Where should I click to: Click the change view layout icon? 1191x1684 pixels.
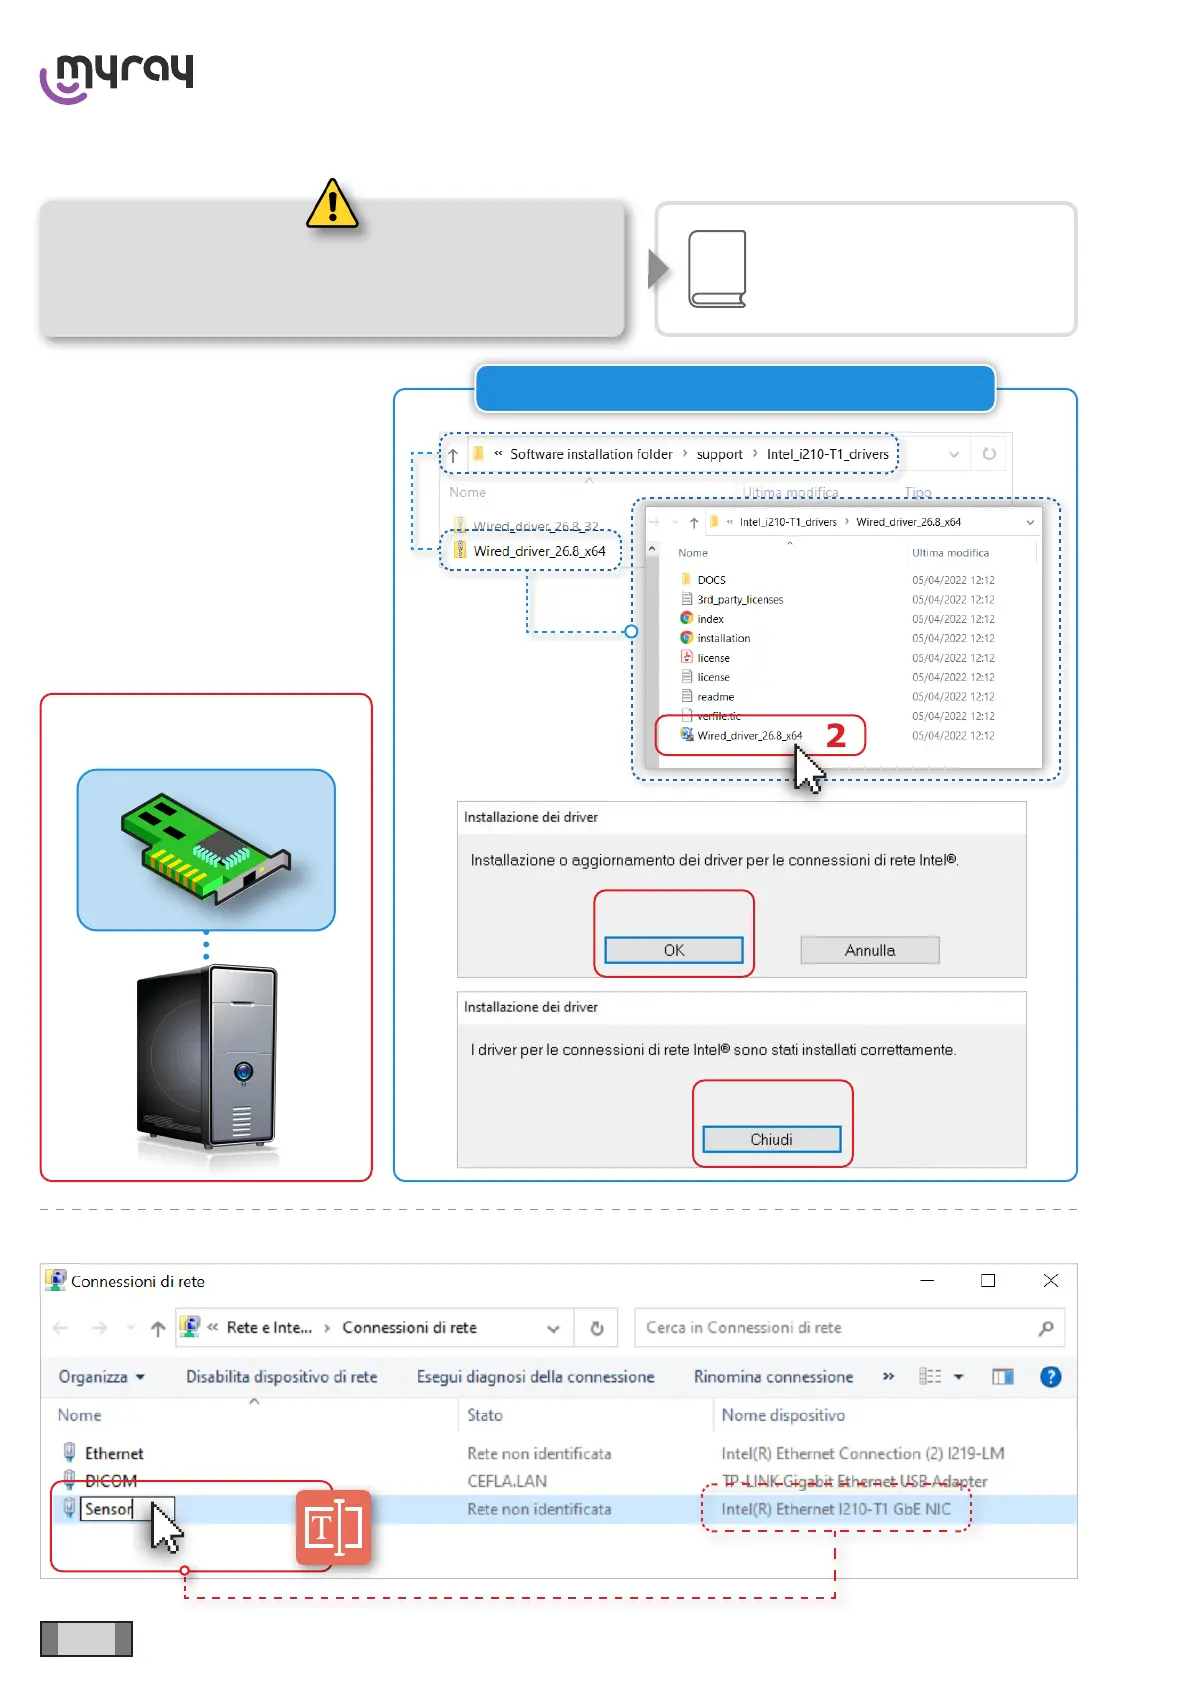tap(930, 1377)
